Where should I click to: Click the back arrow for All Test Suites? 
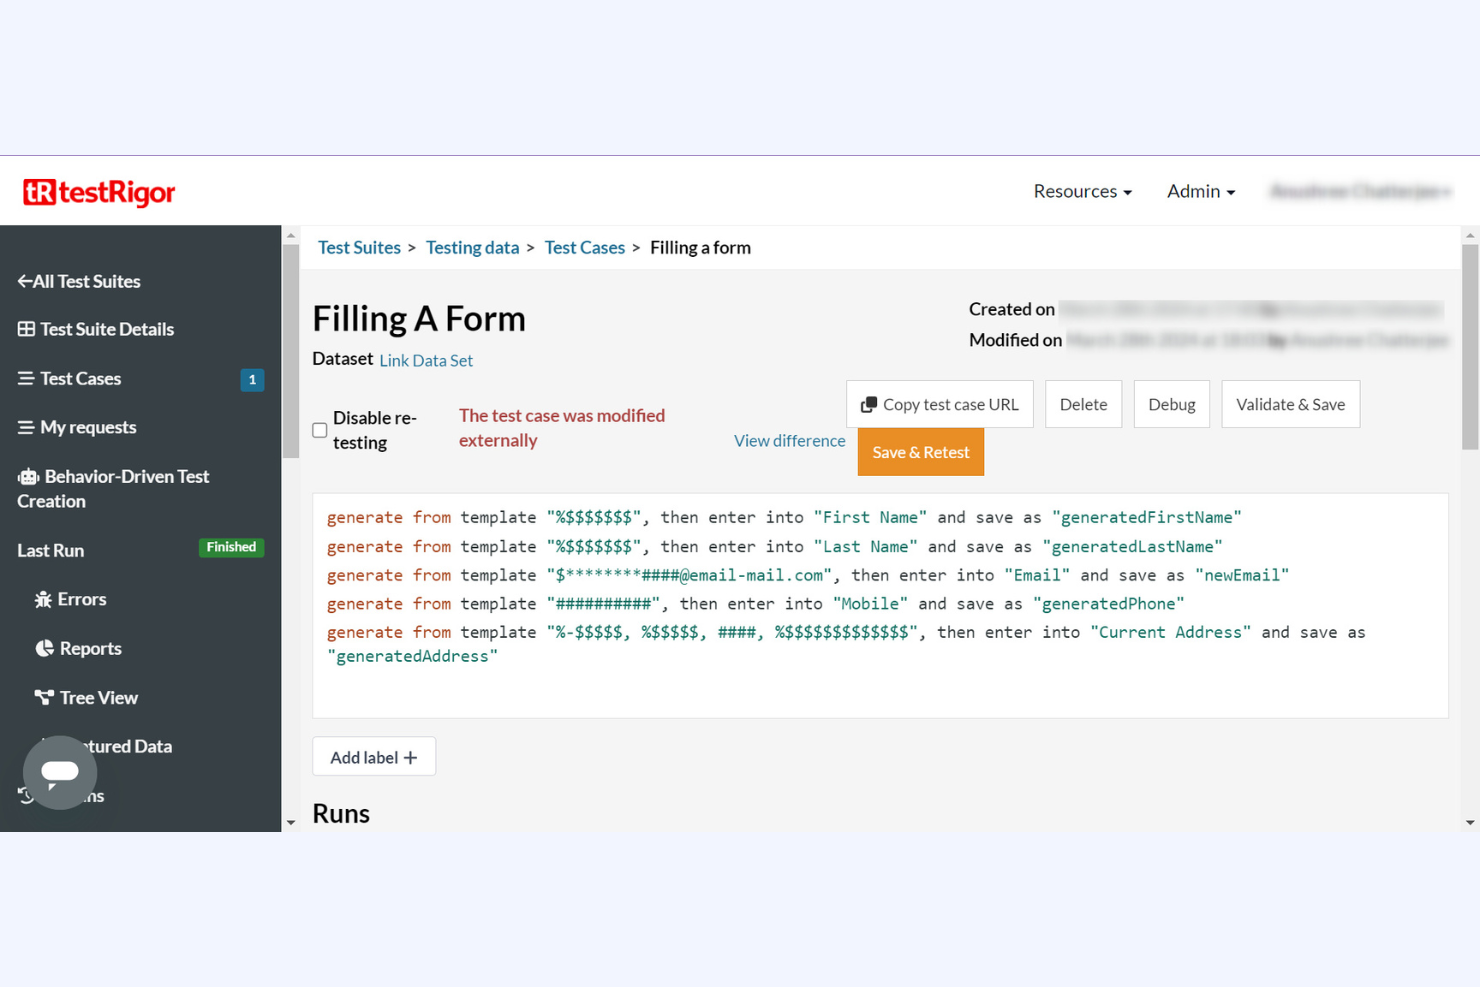[x=24, y=282]
